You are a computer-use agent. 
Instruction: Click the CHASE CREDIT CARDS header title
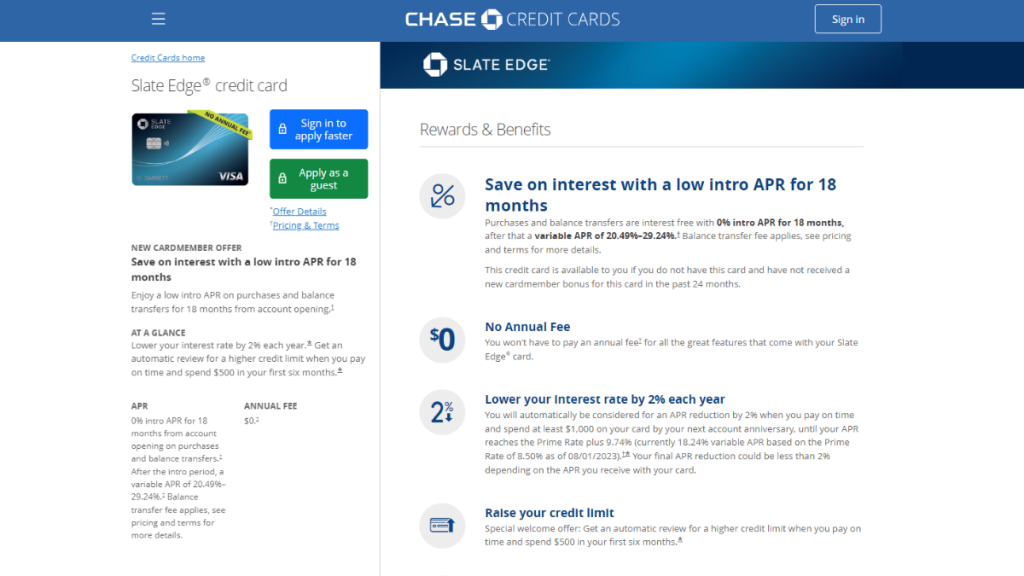pos(512,18)
